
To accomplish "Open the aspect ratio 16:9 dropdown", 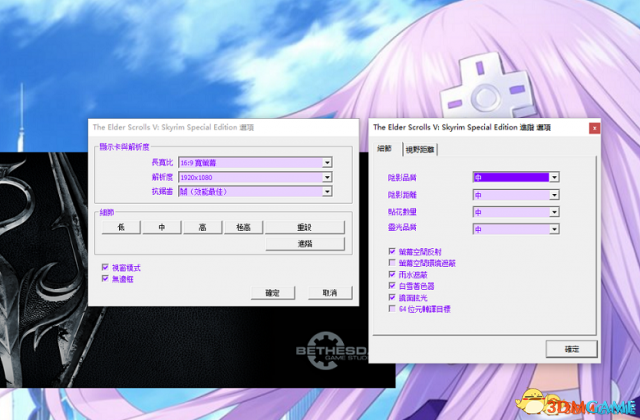I will 255,162.
